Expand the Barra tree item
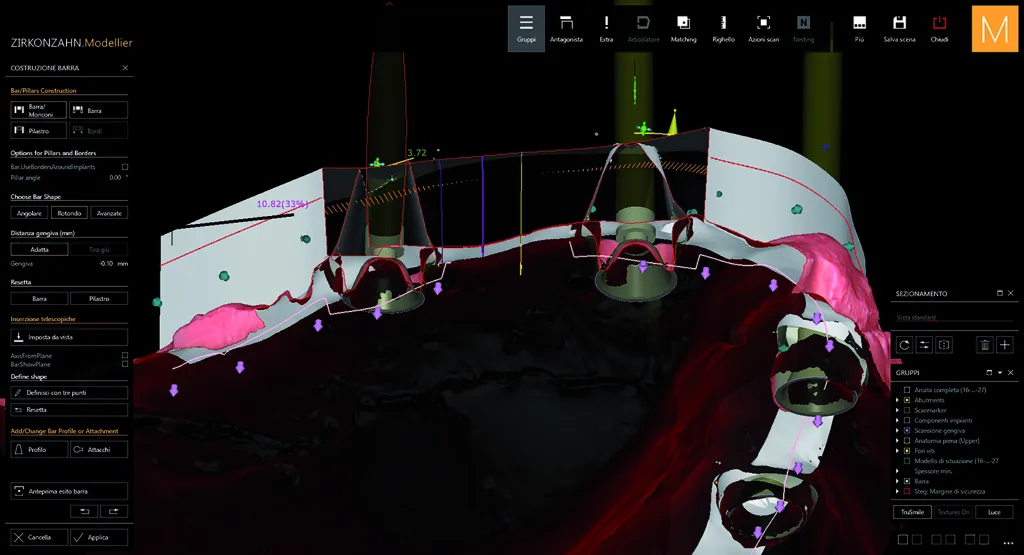Viewport: 1024px width, 555px height. pos(897,481)
